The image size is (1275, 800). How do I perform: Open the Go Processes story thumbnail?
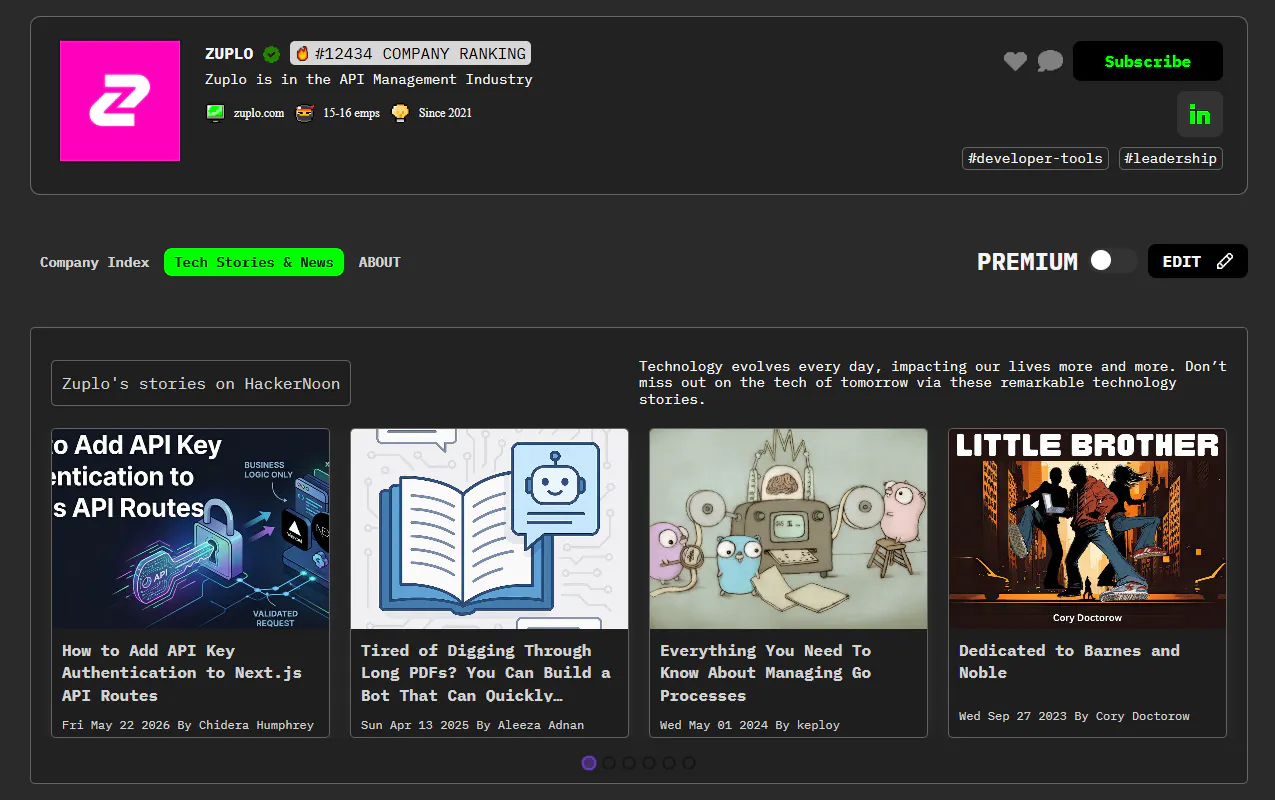tap(788, 529)
